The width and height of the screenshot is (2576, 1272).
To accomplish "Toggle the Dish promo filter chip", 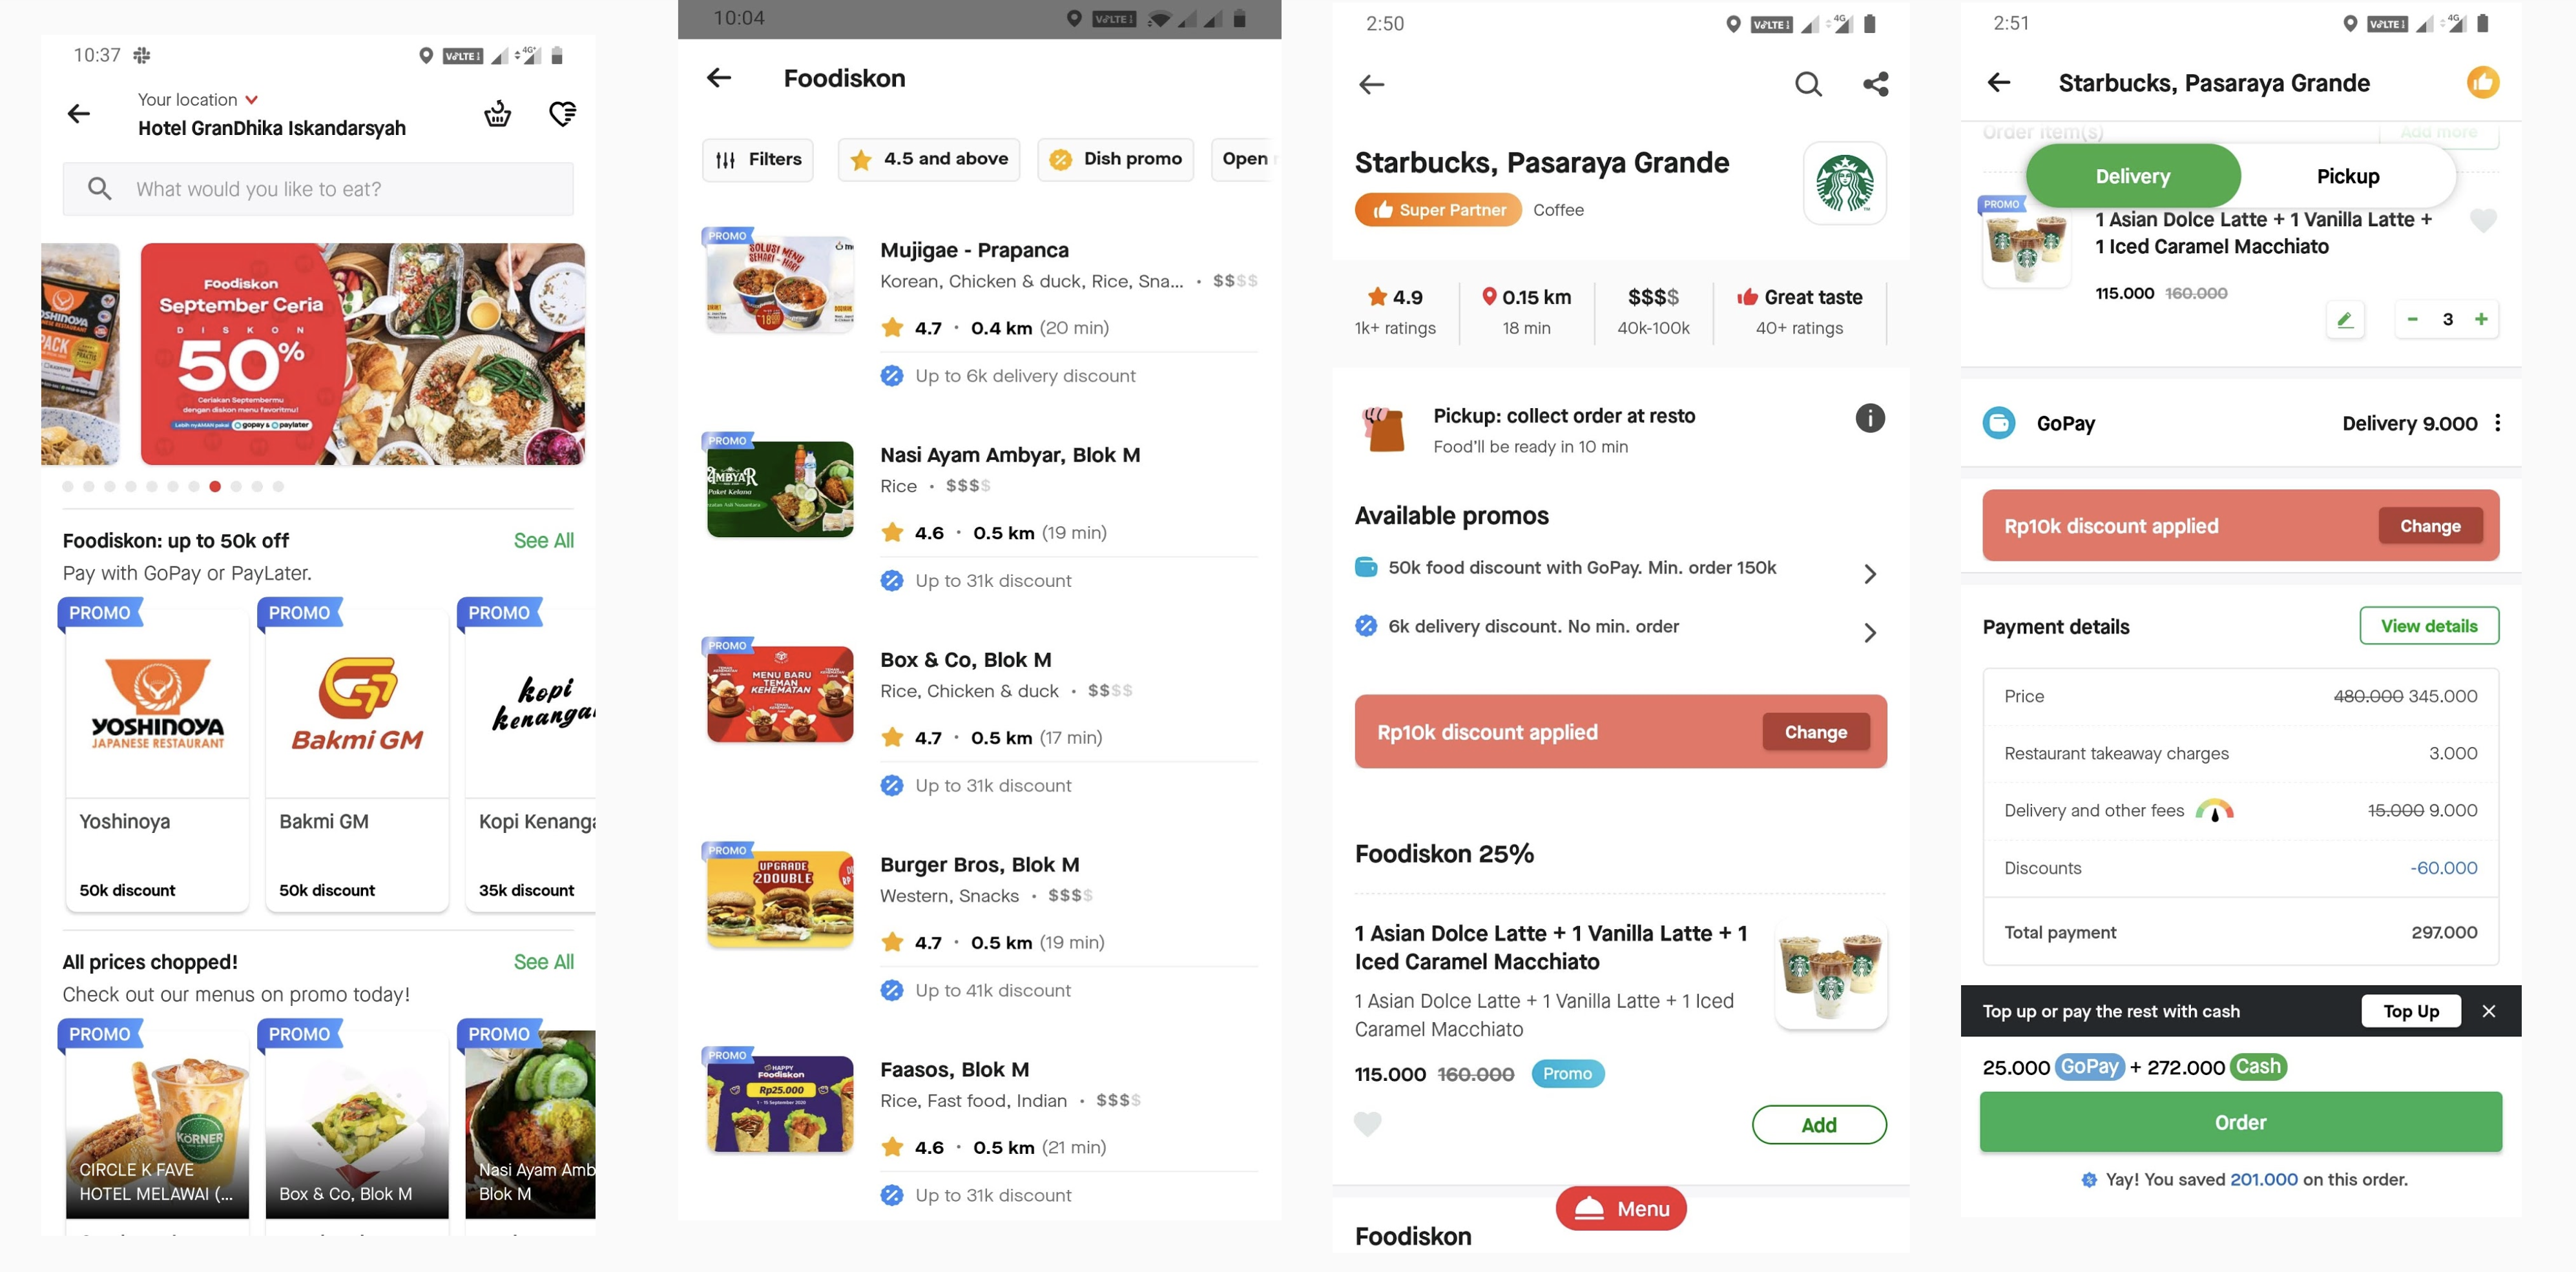I will pyautogui.click(x=1115, y=159).
